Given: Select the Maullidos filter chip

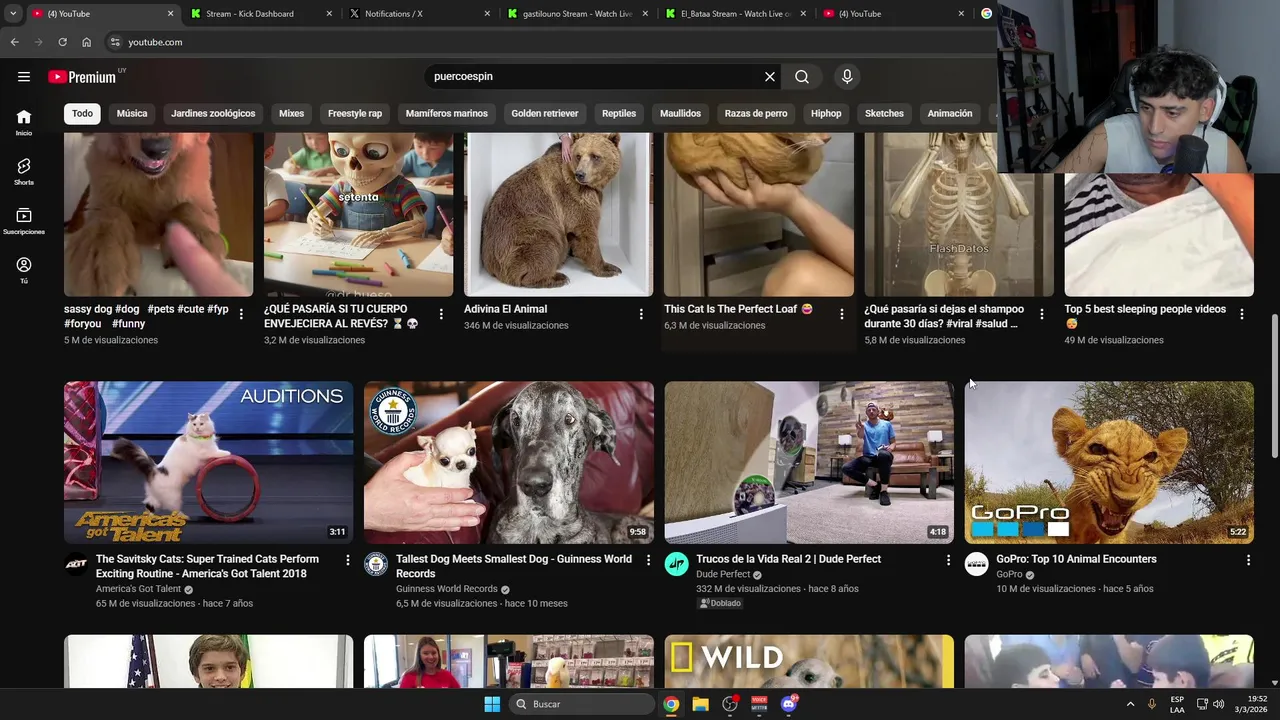Looking at the screenshot, I should [680, 113].
